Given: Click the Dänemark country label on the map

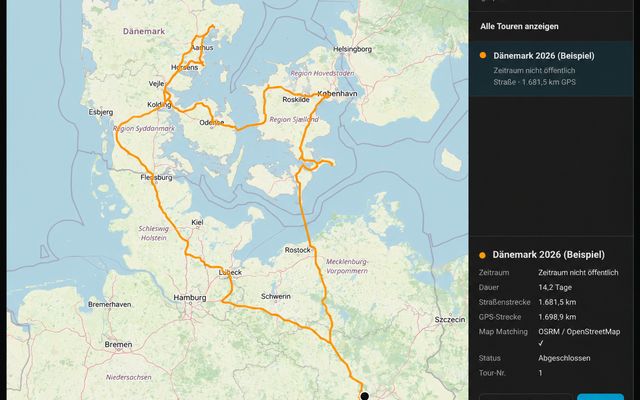Looking at the screenshot, I should click(x=144, y=31).
